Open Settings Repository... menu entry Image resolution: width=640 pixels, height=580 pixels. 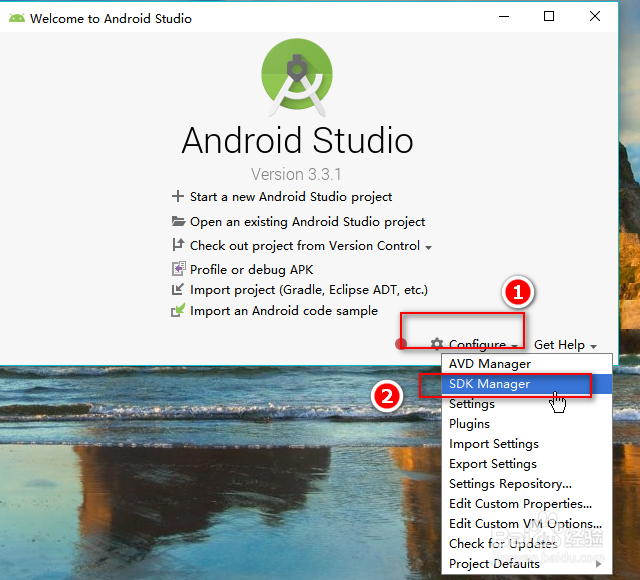[527, 484]
